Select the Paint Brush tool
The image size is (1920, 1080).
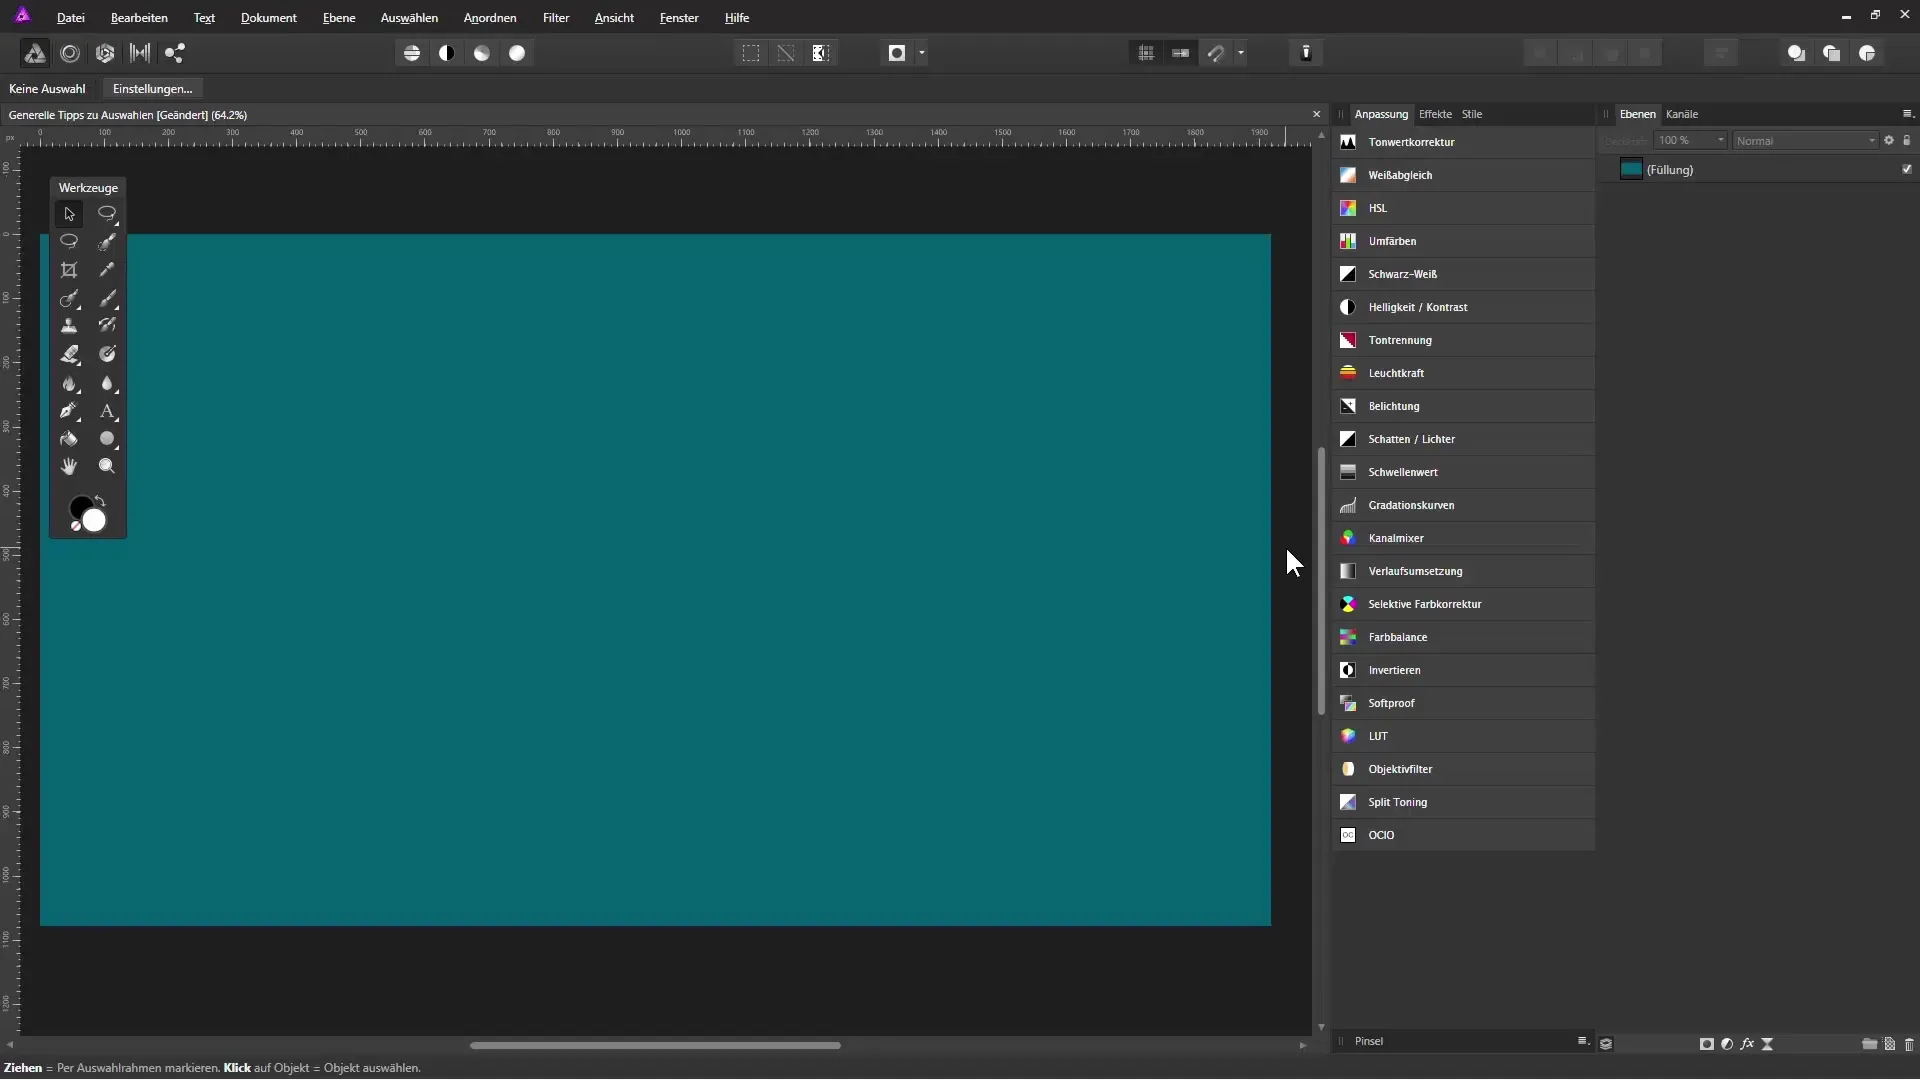[x=107, y=298]
